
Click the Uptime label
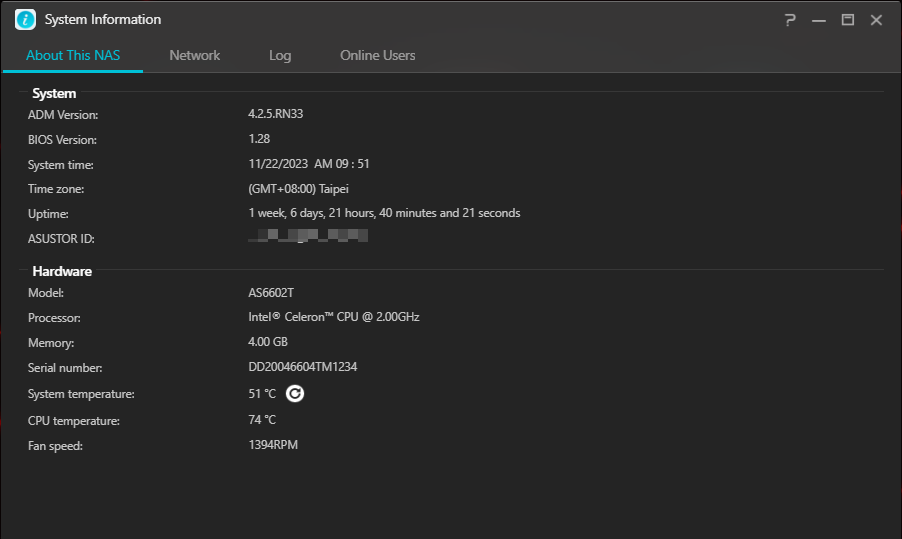(48, 214)
